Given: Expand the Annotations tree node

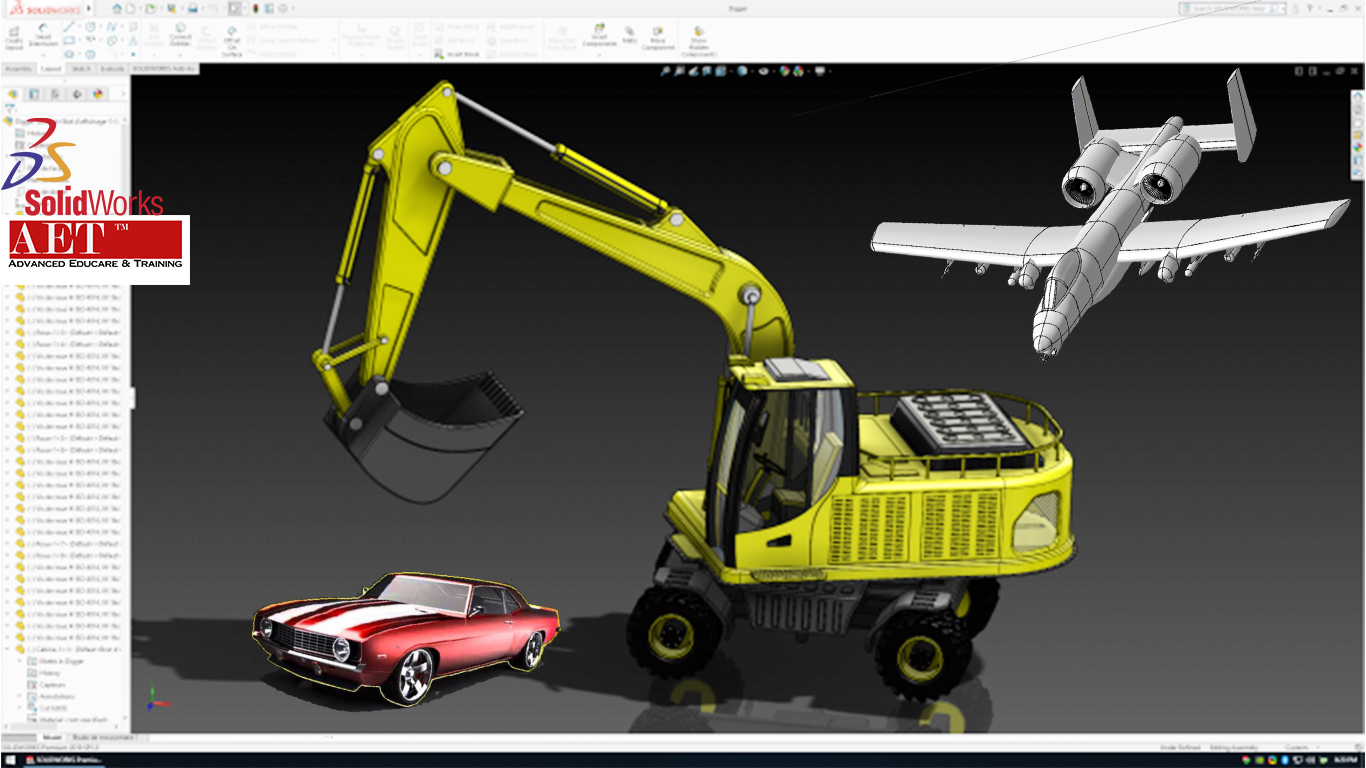Looking at the screenshot, I should point(20,697).
